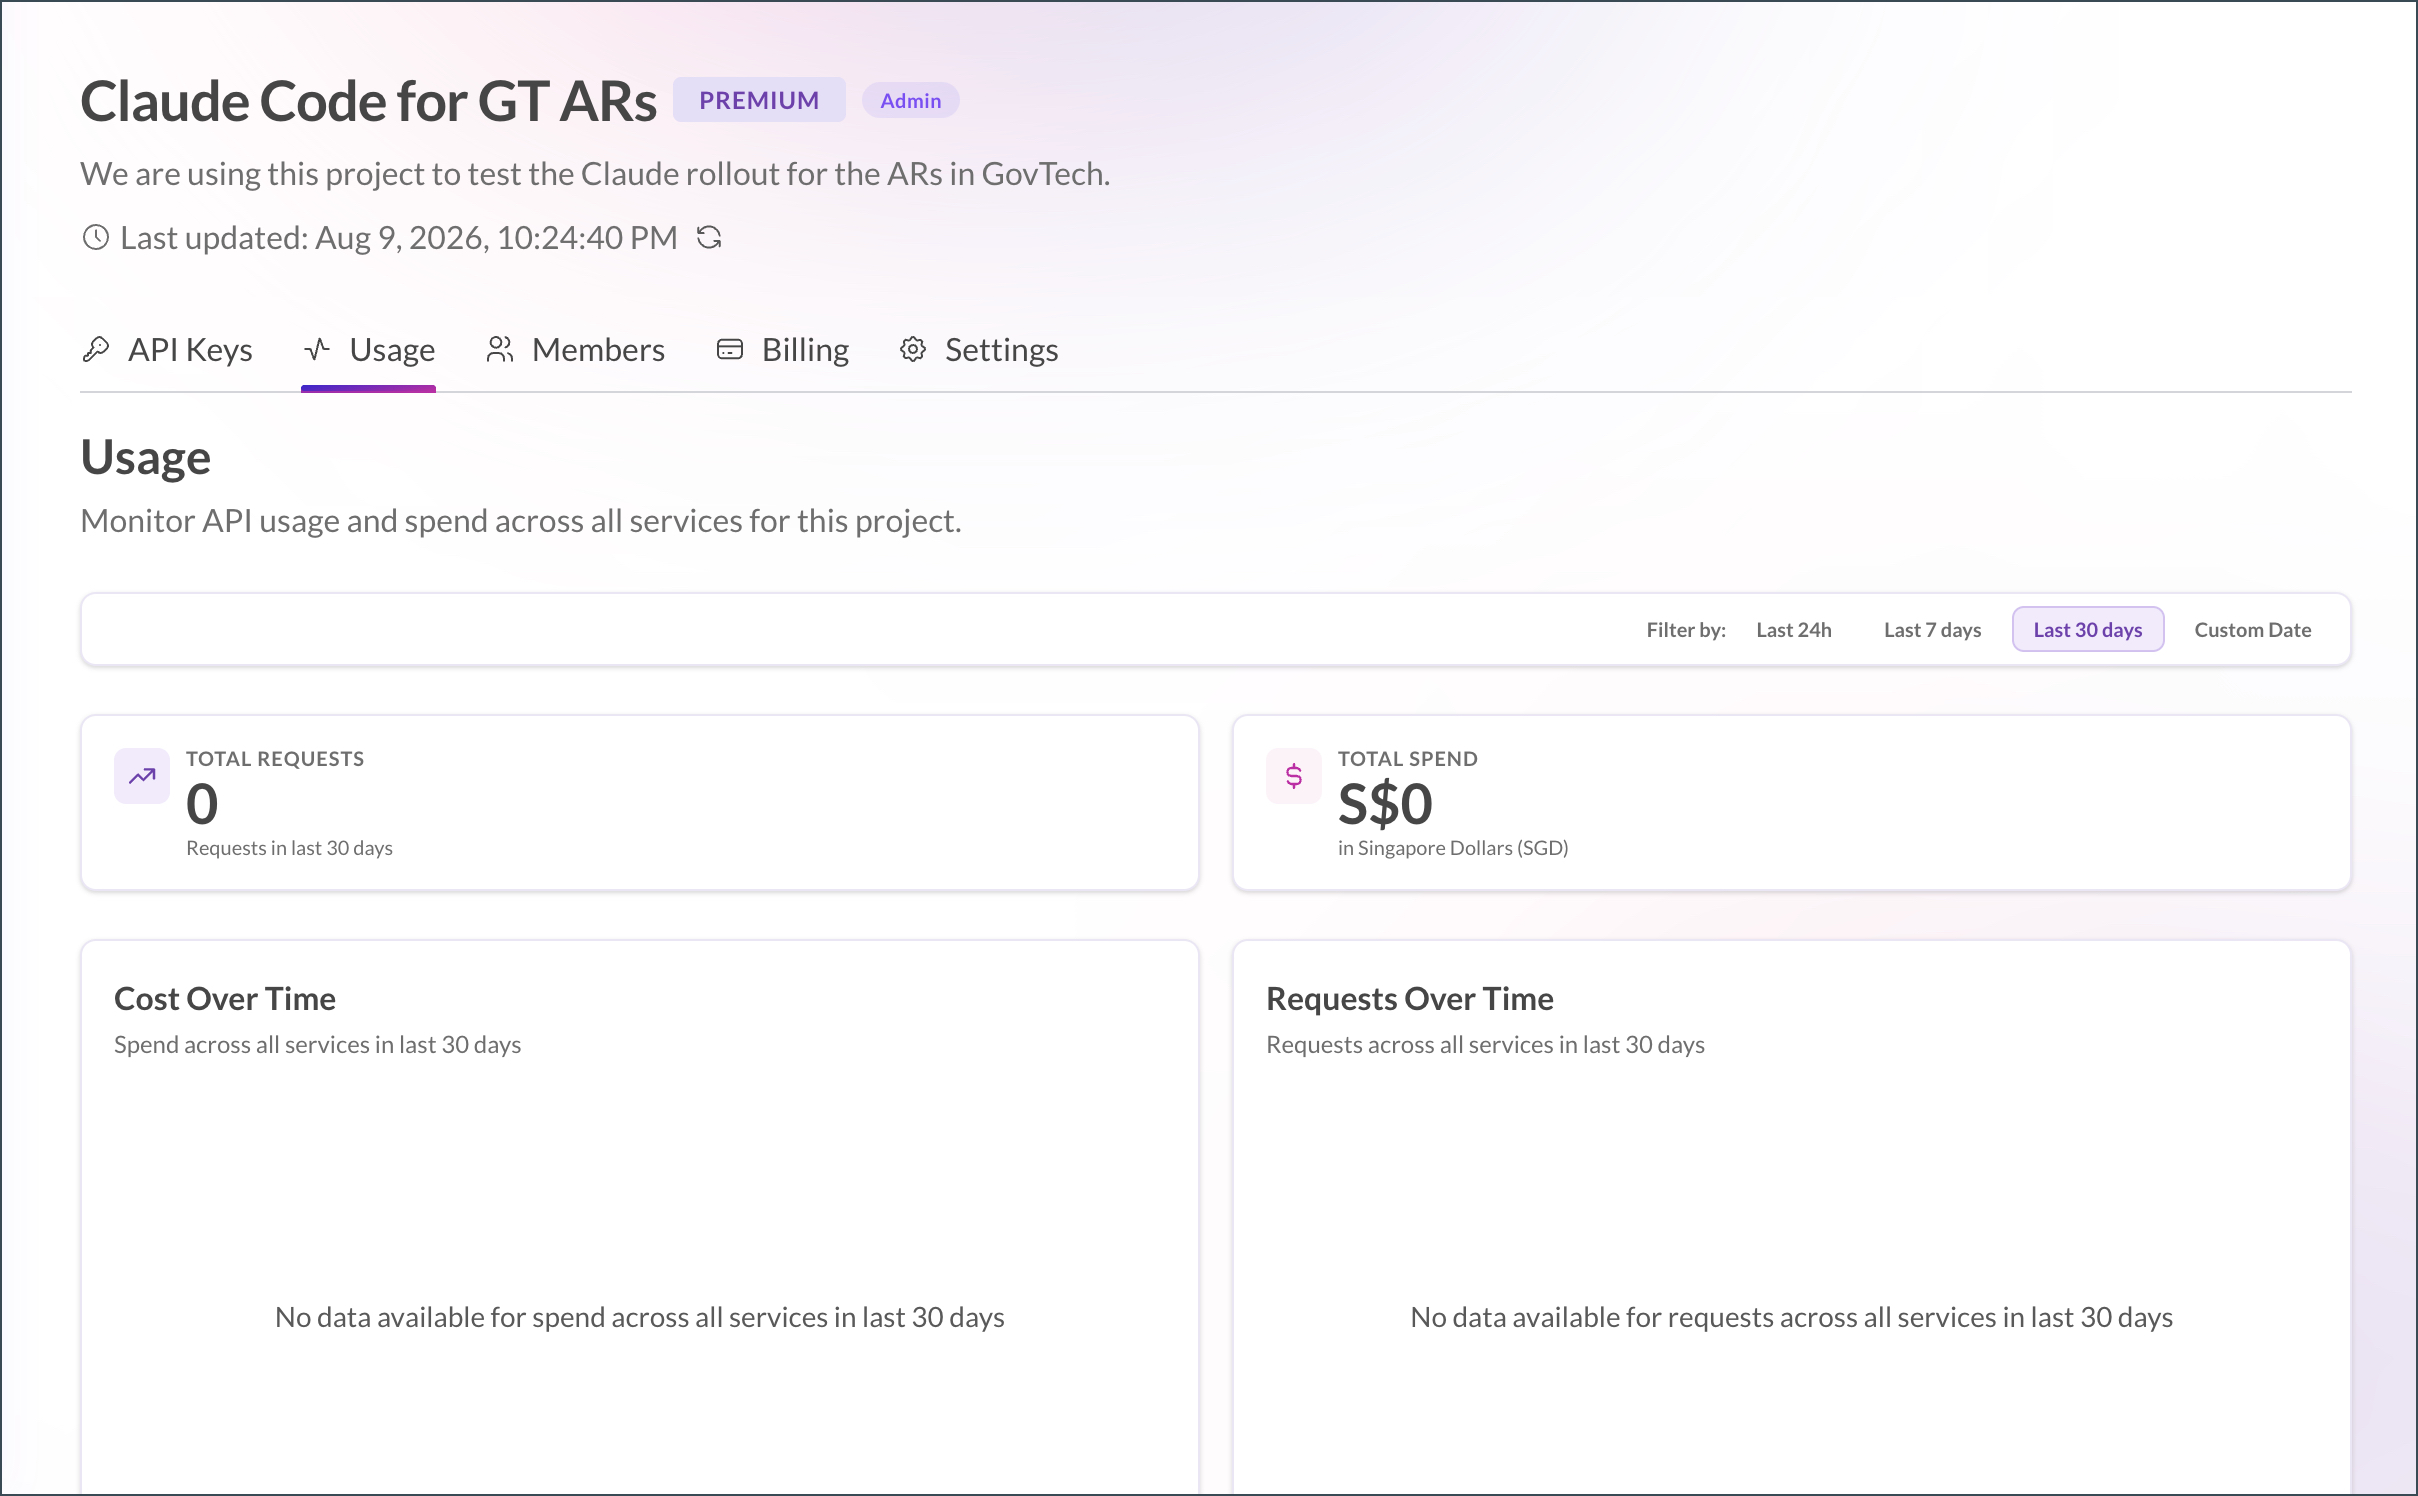Viewport: 2418px width, 1496px height.
Task: Click 'Requests across all services' subtitle
Action: [x=1485, y=1044]
